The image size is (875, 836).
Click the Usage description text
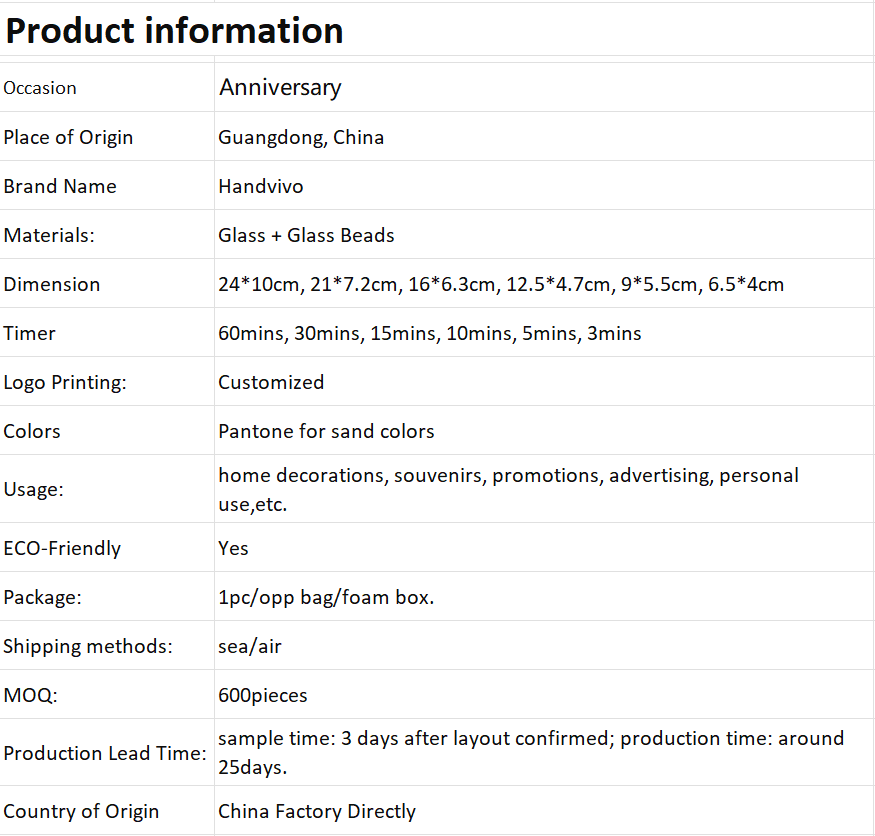click(x=508, y=489)
